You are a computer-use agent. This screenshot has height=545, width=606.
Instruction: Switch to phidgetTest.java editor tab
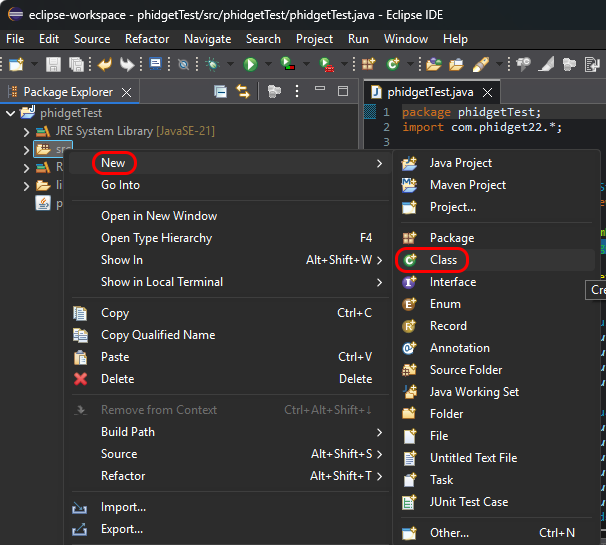tap(429, 91)
